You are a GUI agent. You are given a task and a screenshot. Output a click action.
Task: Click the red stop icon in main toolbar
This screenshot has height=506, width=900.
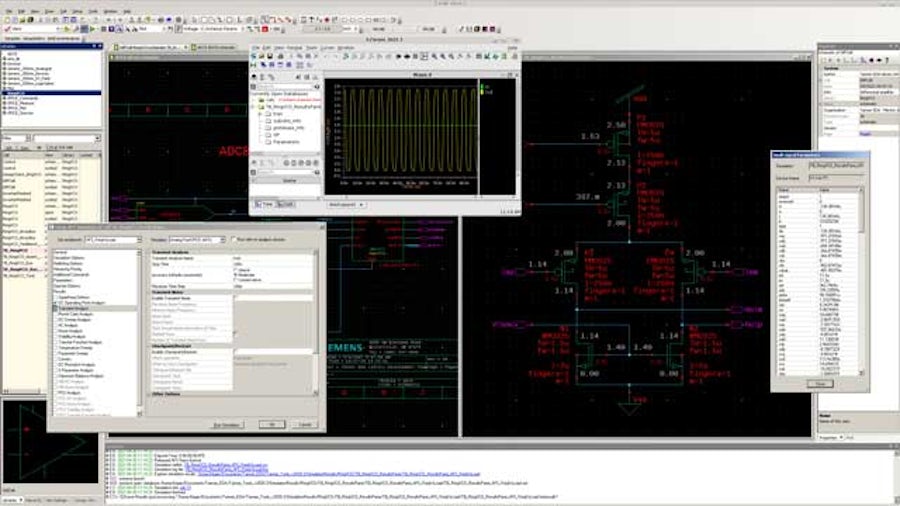click(x=265, y=29)
